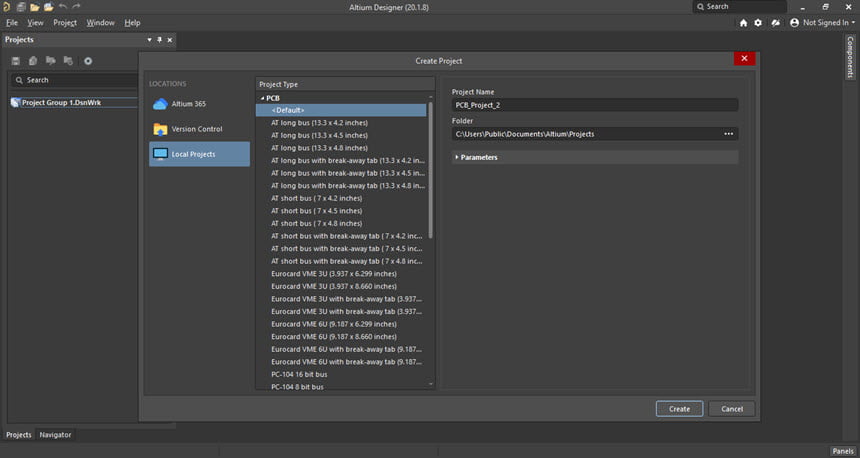The height and width of the screenshot is (458, 860).
Task: Click the Save All Documents icon in title bar
Action: (x=21, y=7)
